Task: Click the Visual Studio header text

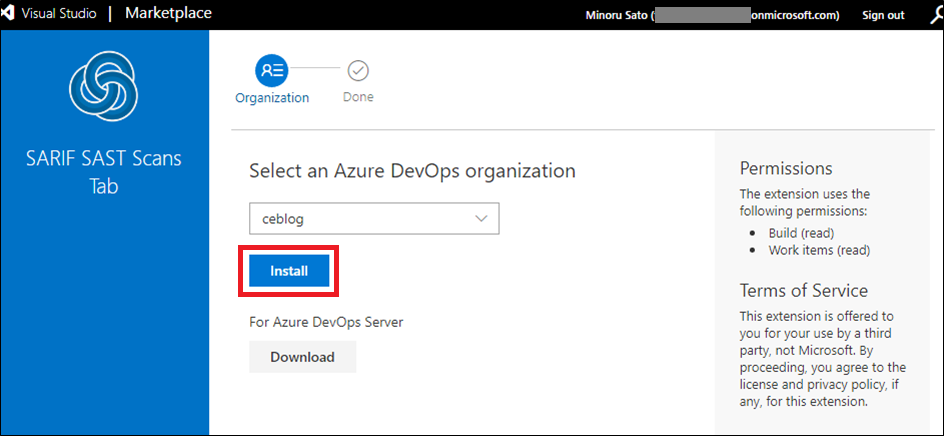Action: [x=58, y=14]
